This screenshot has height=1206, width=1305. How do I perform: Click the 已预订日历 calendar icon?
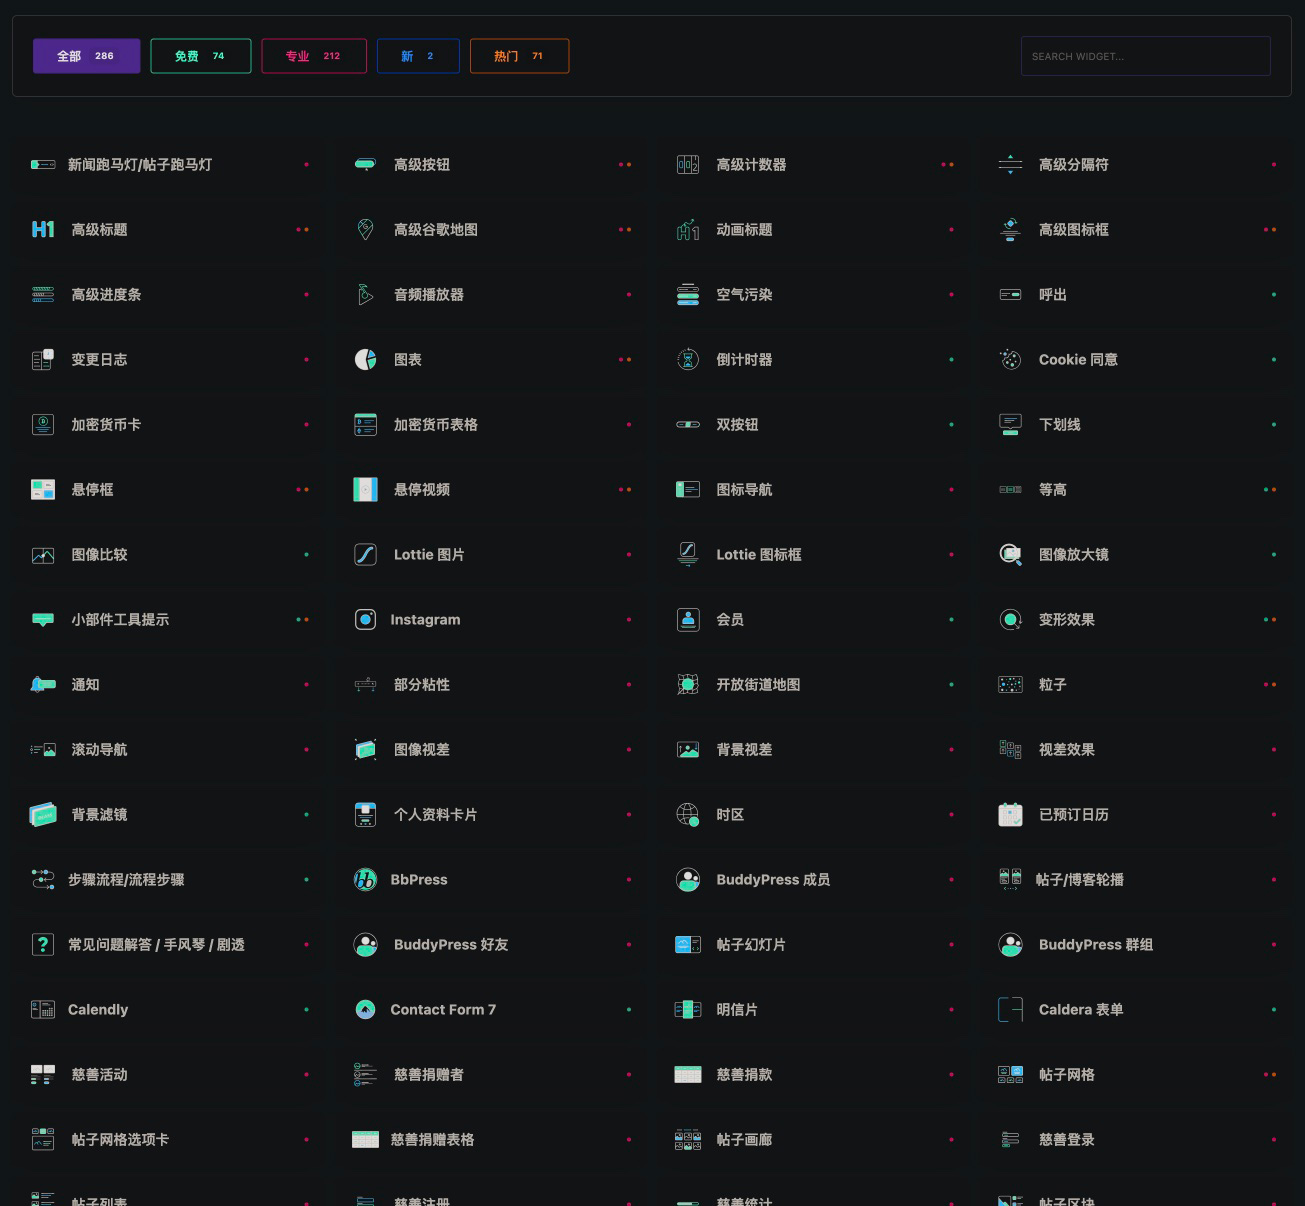click(1011, 814)
